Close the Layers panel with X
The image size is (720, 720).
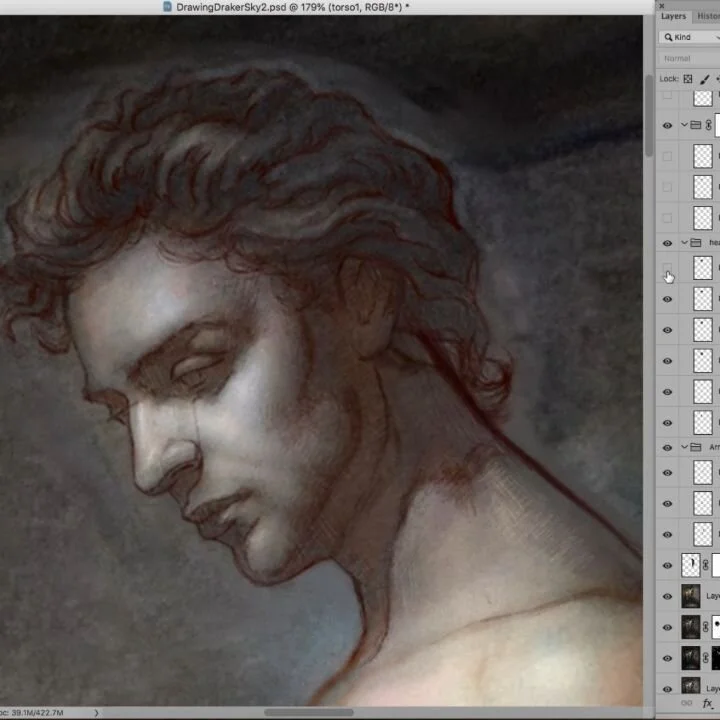click(x=660, y=5)
